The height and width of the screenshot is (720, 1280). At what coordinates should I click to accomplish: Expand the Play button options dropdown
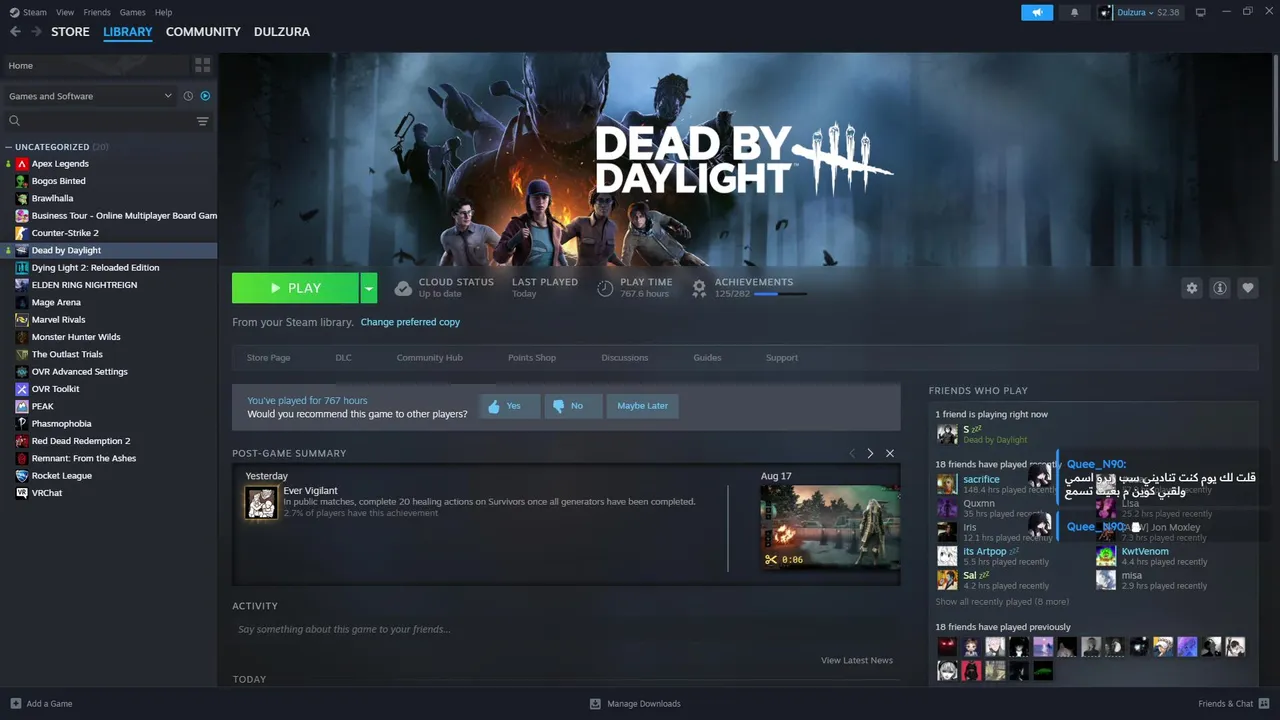[369, 288]
